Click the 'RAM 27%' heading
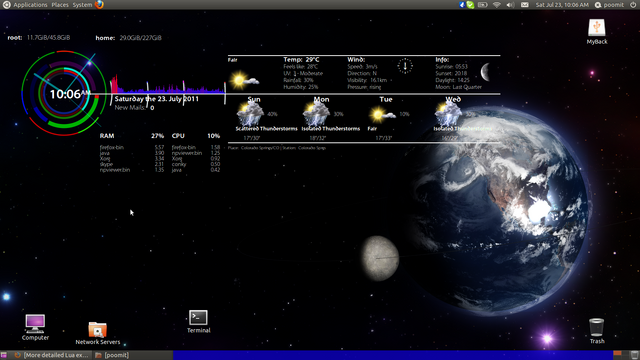Viewport: 640px width, 360px height. (131, 136)
